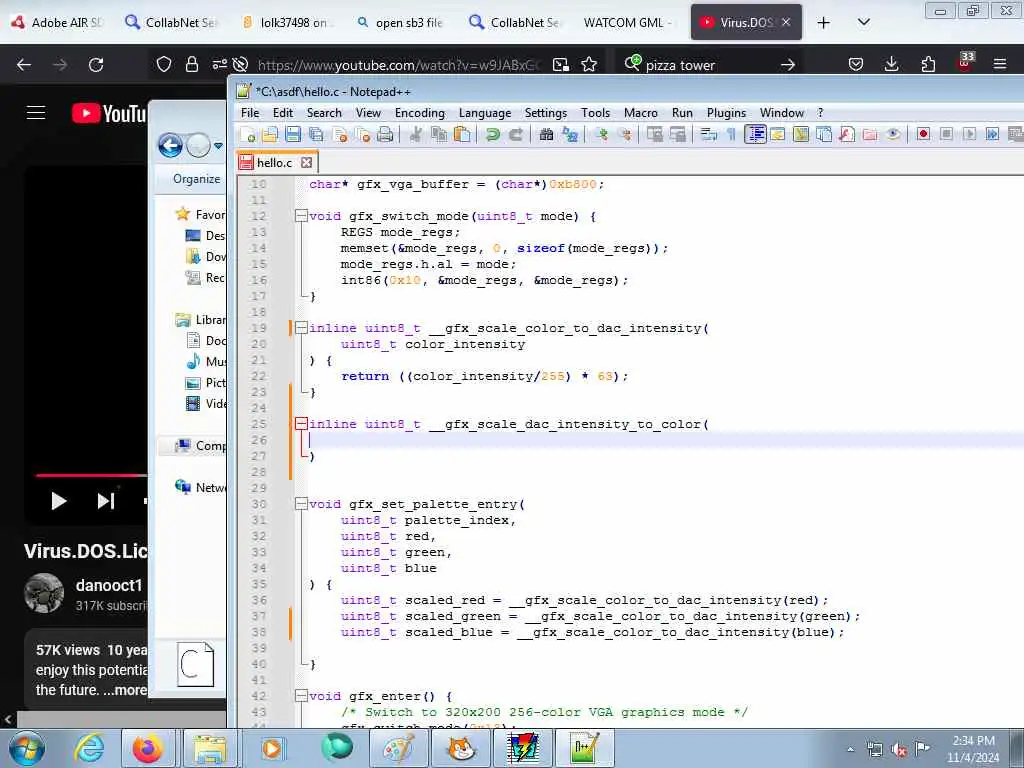Viewport: 1024px width, 768px height.
Task: Open Folder as Workspace toolbar icon
Action: (870, 135)
